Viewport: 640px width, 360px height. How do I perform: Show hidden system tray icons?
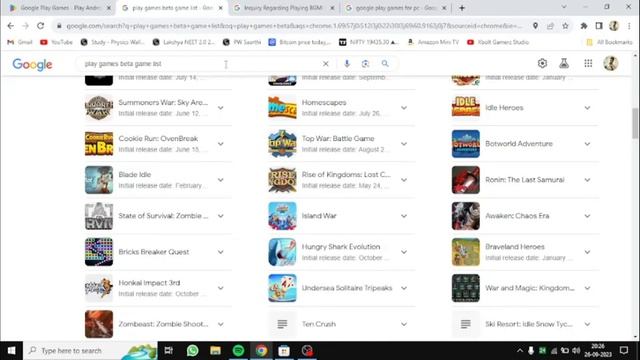click(x=519, y=351)
